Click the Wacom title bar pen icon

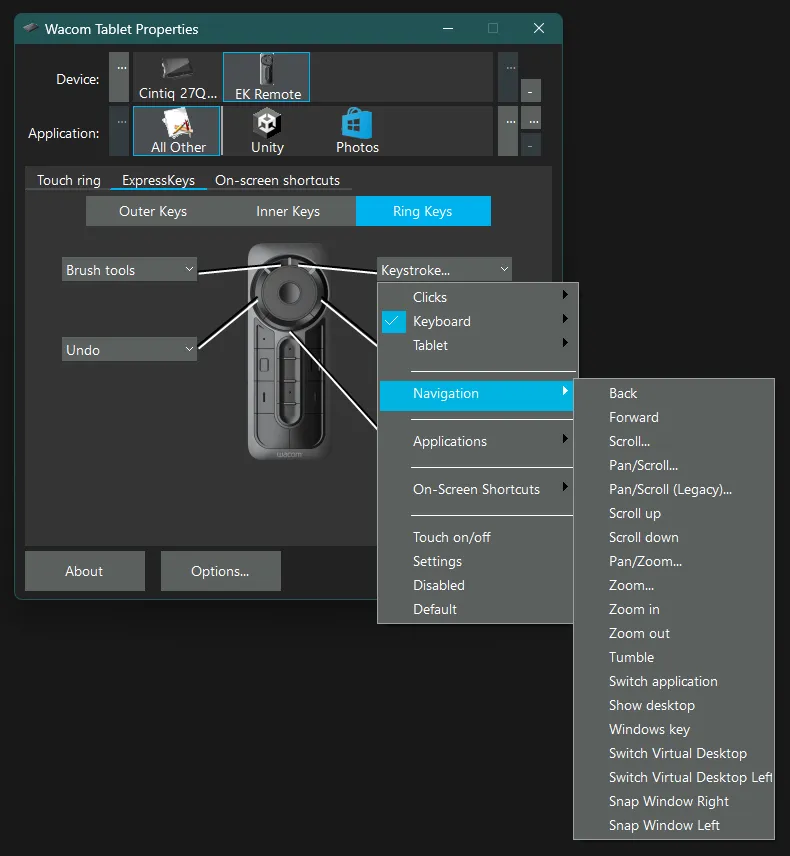tap(31, 28)
